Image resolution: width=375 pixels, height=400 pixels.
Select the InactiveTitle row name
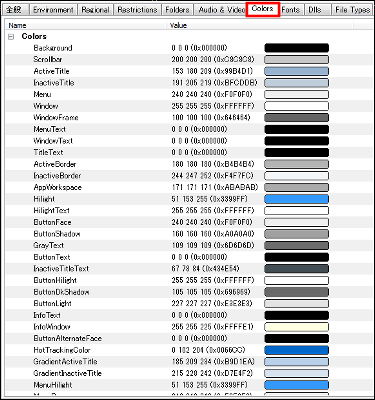tap(54, 83)
